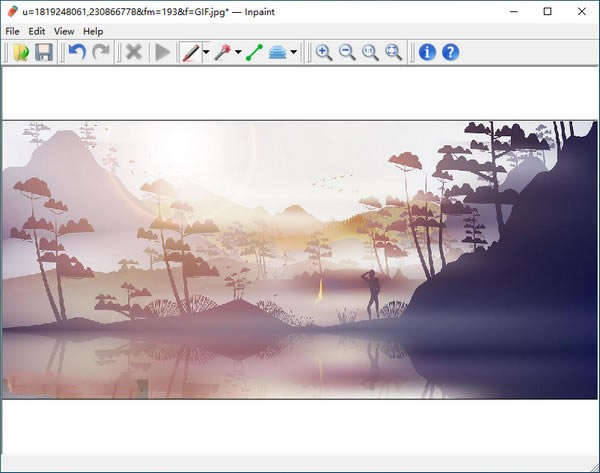The image size is (600, 473).
Task: Zoom in on the image
Action: [x=324, y=52]
